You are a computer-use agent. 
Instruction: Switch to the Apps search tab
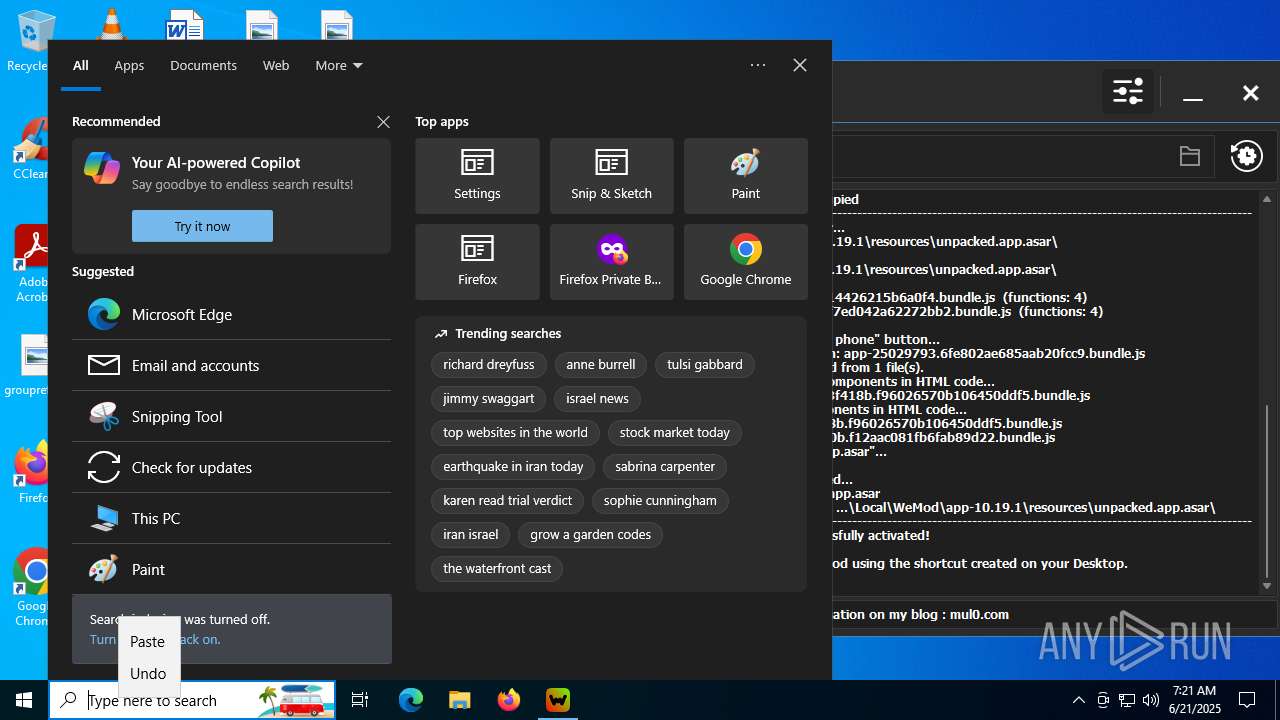[x=129, y=65]
